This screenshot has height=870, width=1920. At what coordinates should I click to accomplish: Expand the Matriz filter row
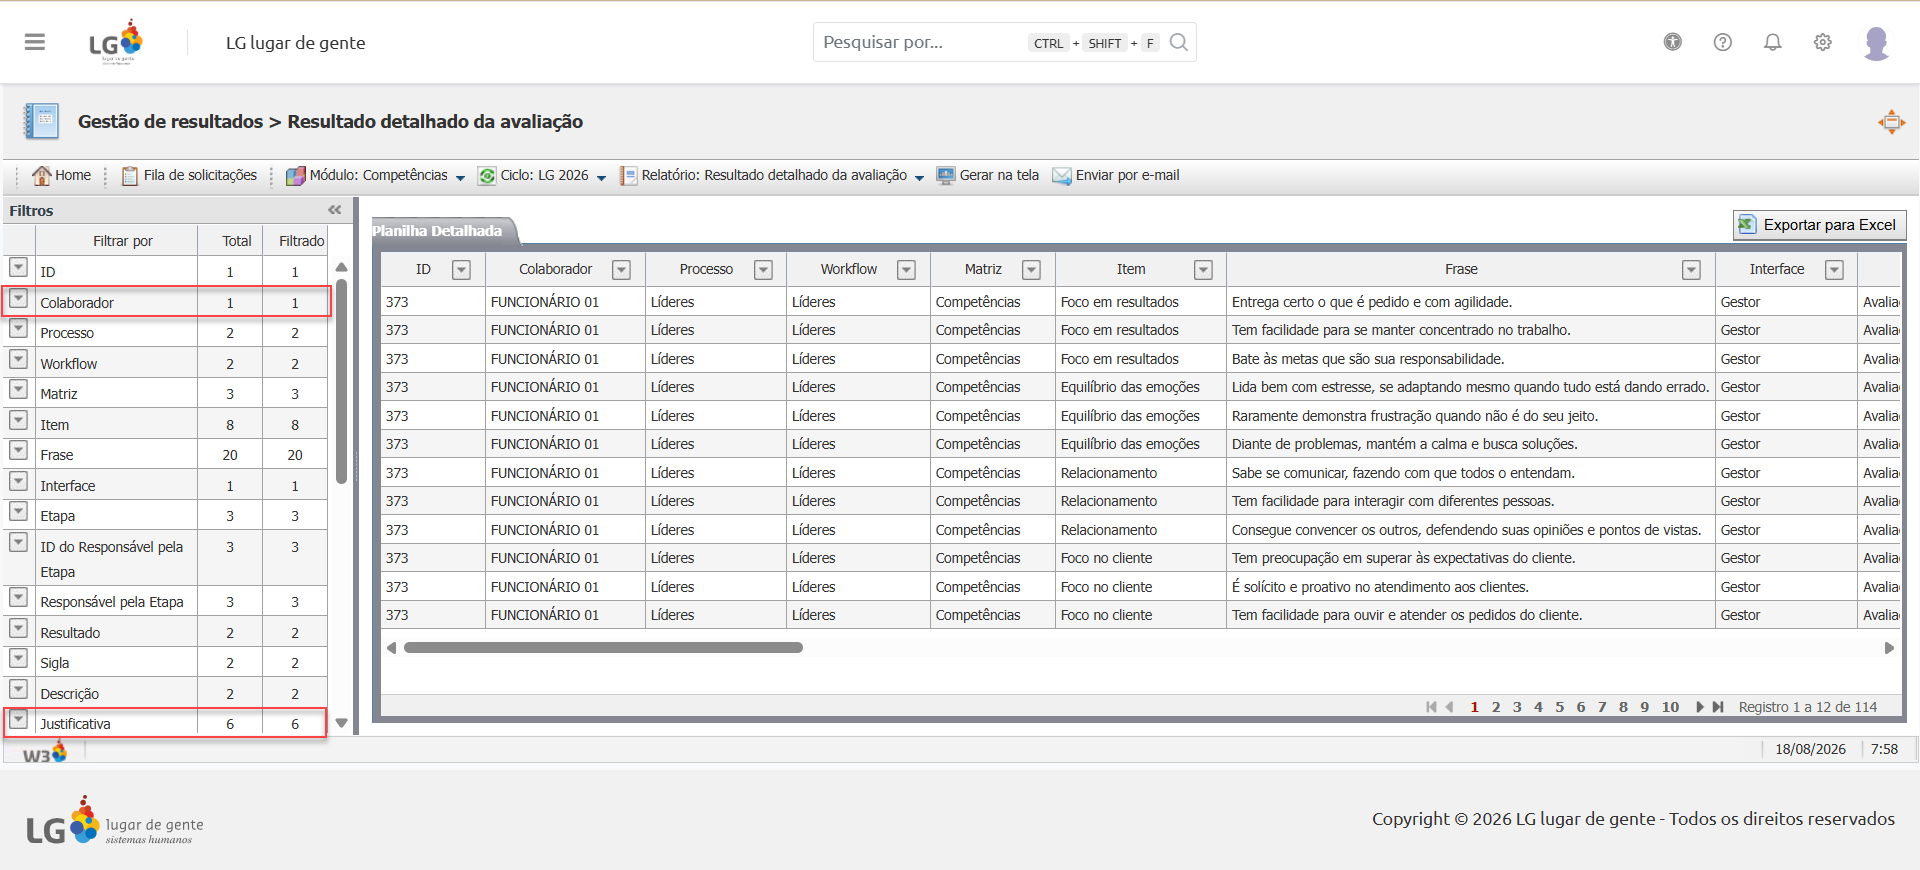[x=18, y=389]
